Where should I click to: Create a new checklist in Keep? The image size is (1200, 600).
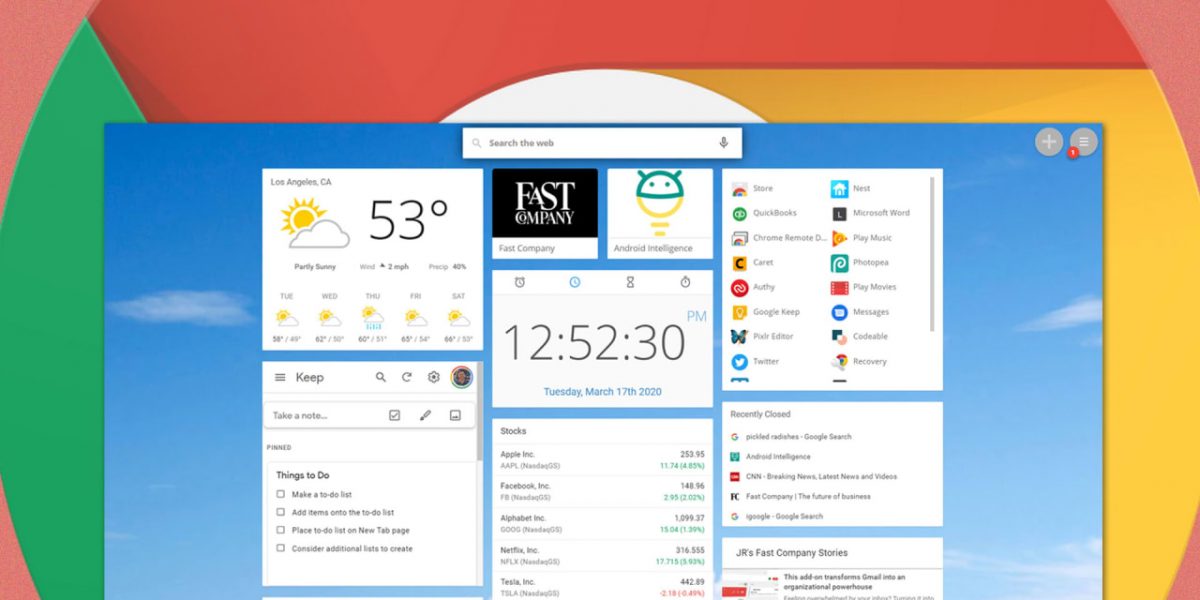tap(394, 414)
